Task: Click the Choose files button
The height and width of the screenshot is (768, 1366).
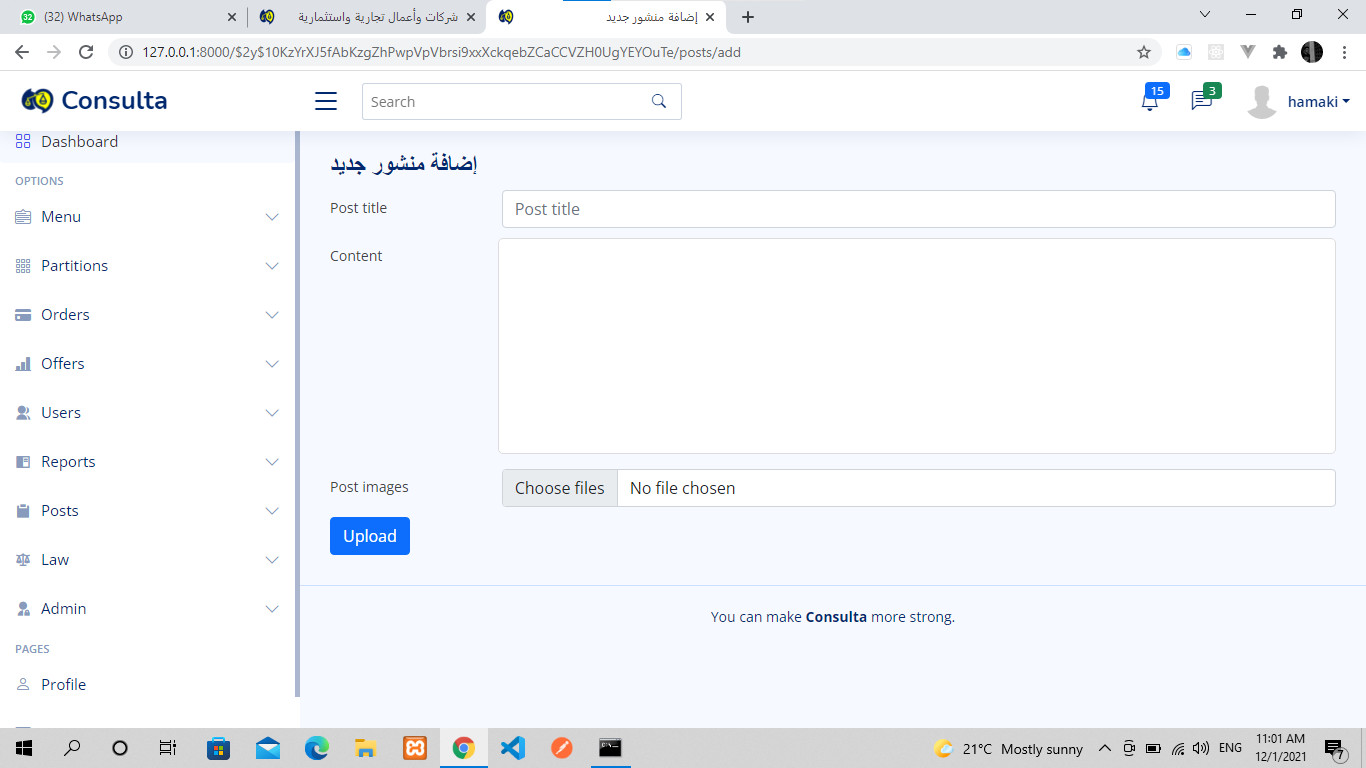Action: coord(560,488)
